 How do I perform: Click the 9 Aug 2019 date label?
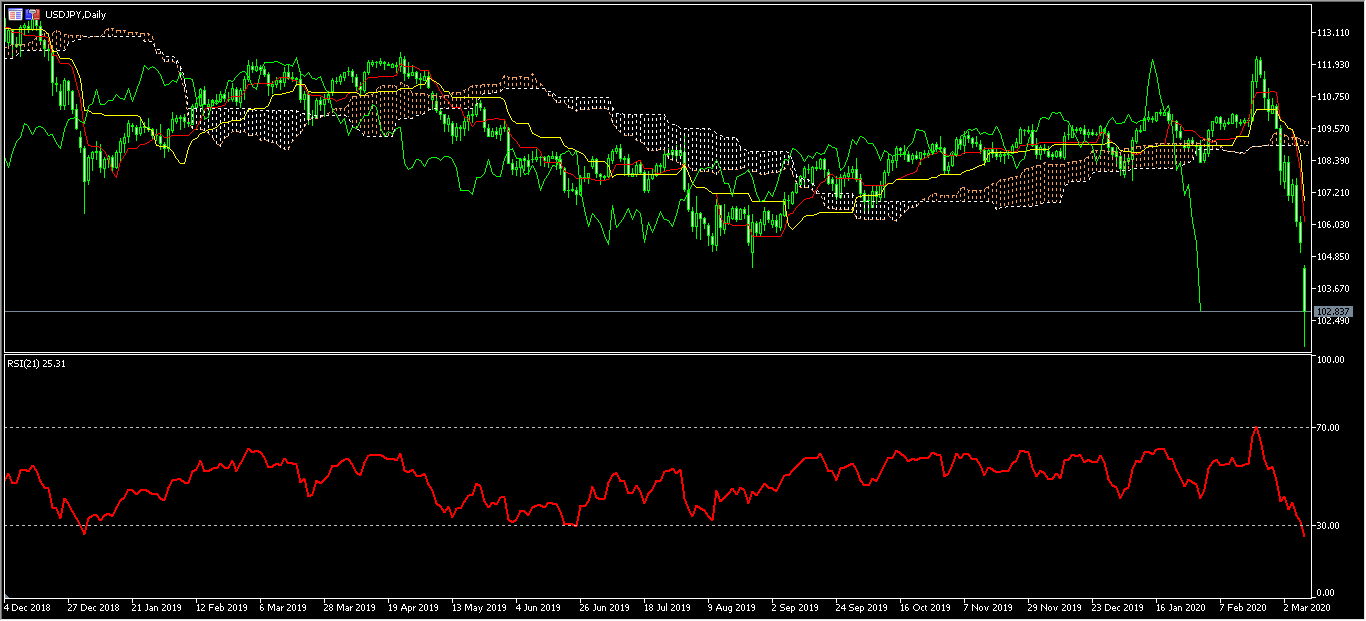[x=732, y=607]
